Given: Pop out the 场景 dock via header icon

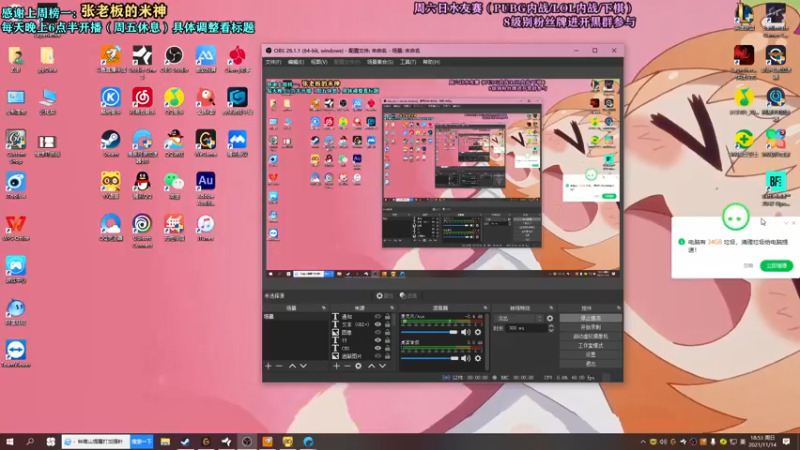Looking at the screenshot, I should click(323, 308).
